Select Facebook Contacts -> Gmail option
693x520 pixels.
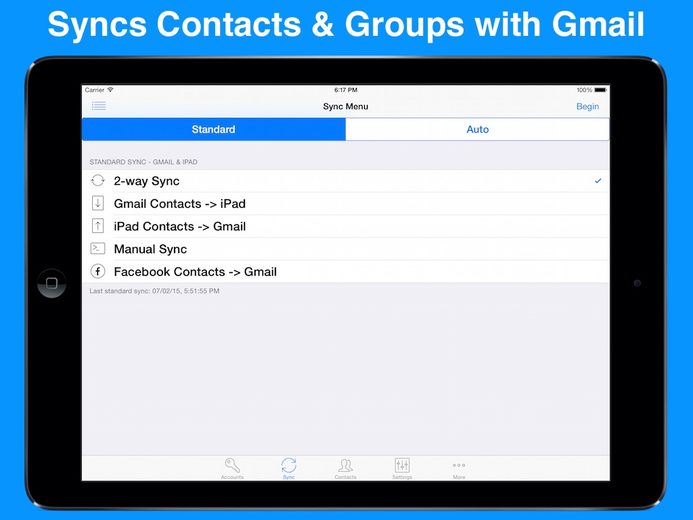[x=346, y=271]
